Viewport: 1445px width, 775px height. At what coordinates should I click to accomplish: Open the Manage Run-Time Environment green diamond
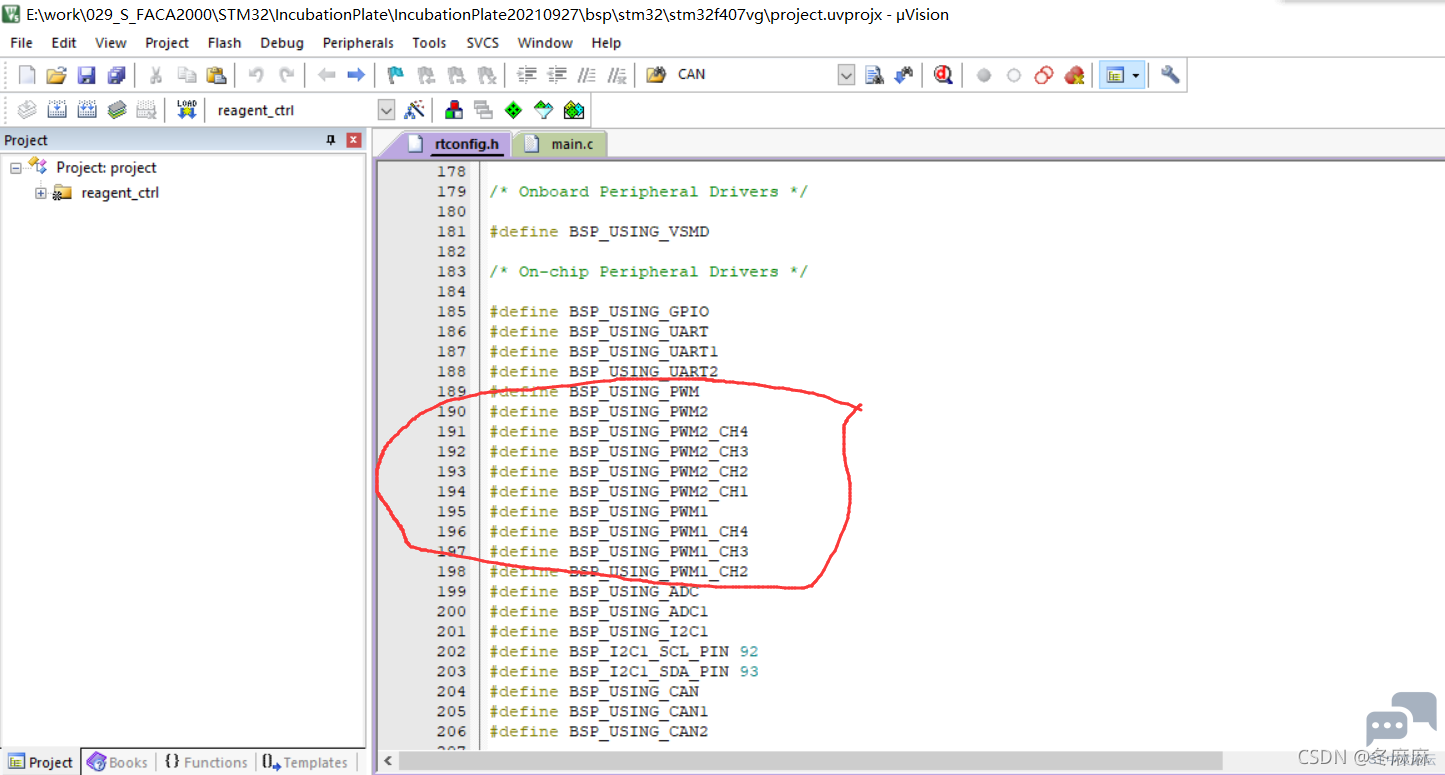[513, 110]
